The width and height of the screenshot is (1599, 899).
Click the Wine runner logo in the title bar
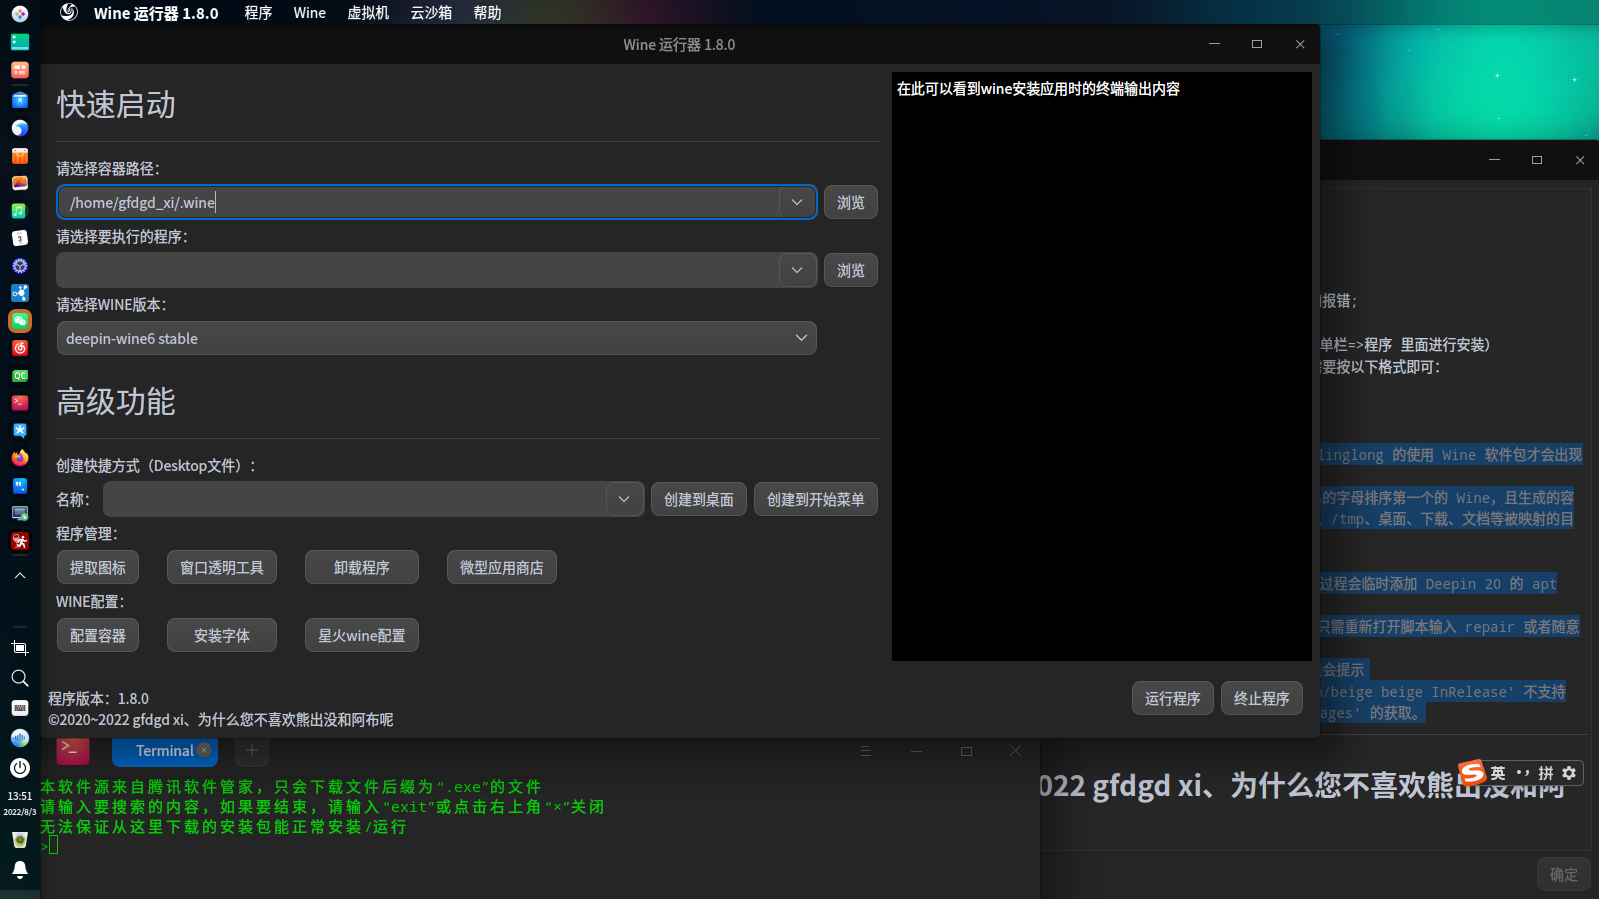tap(68, 12)
